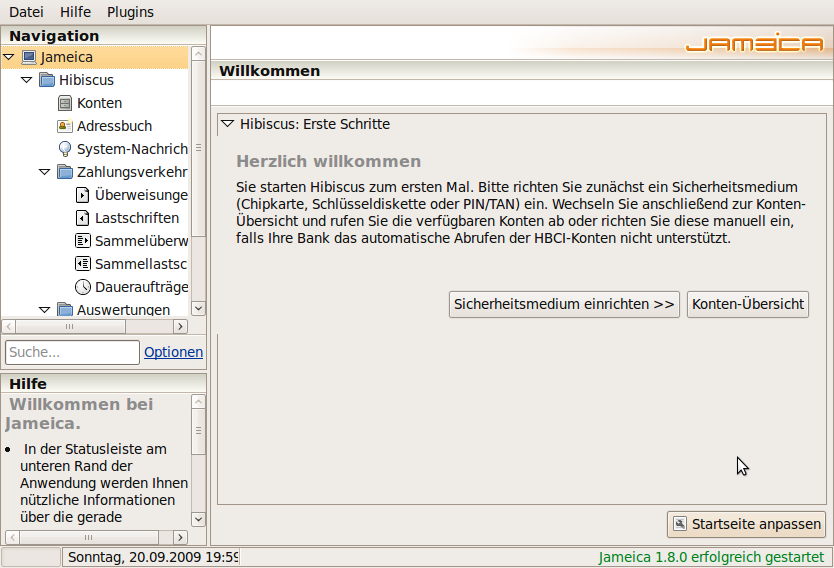Viewport: 834px width, 568px height.
Task: Click the Lastschriften document icon
Action: coord(82,218)
